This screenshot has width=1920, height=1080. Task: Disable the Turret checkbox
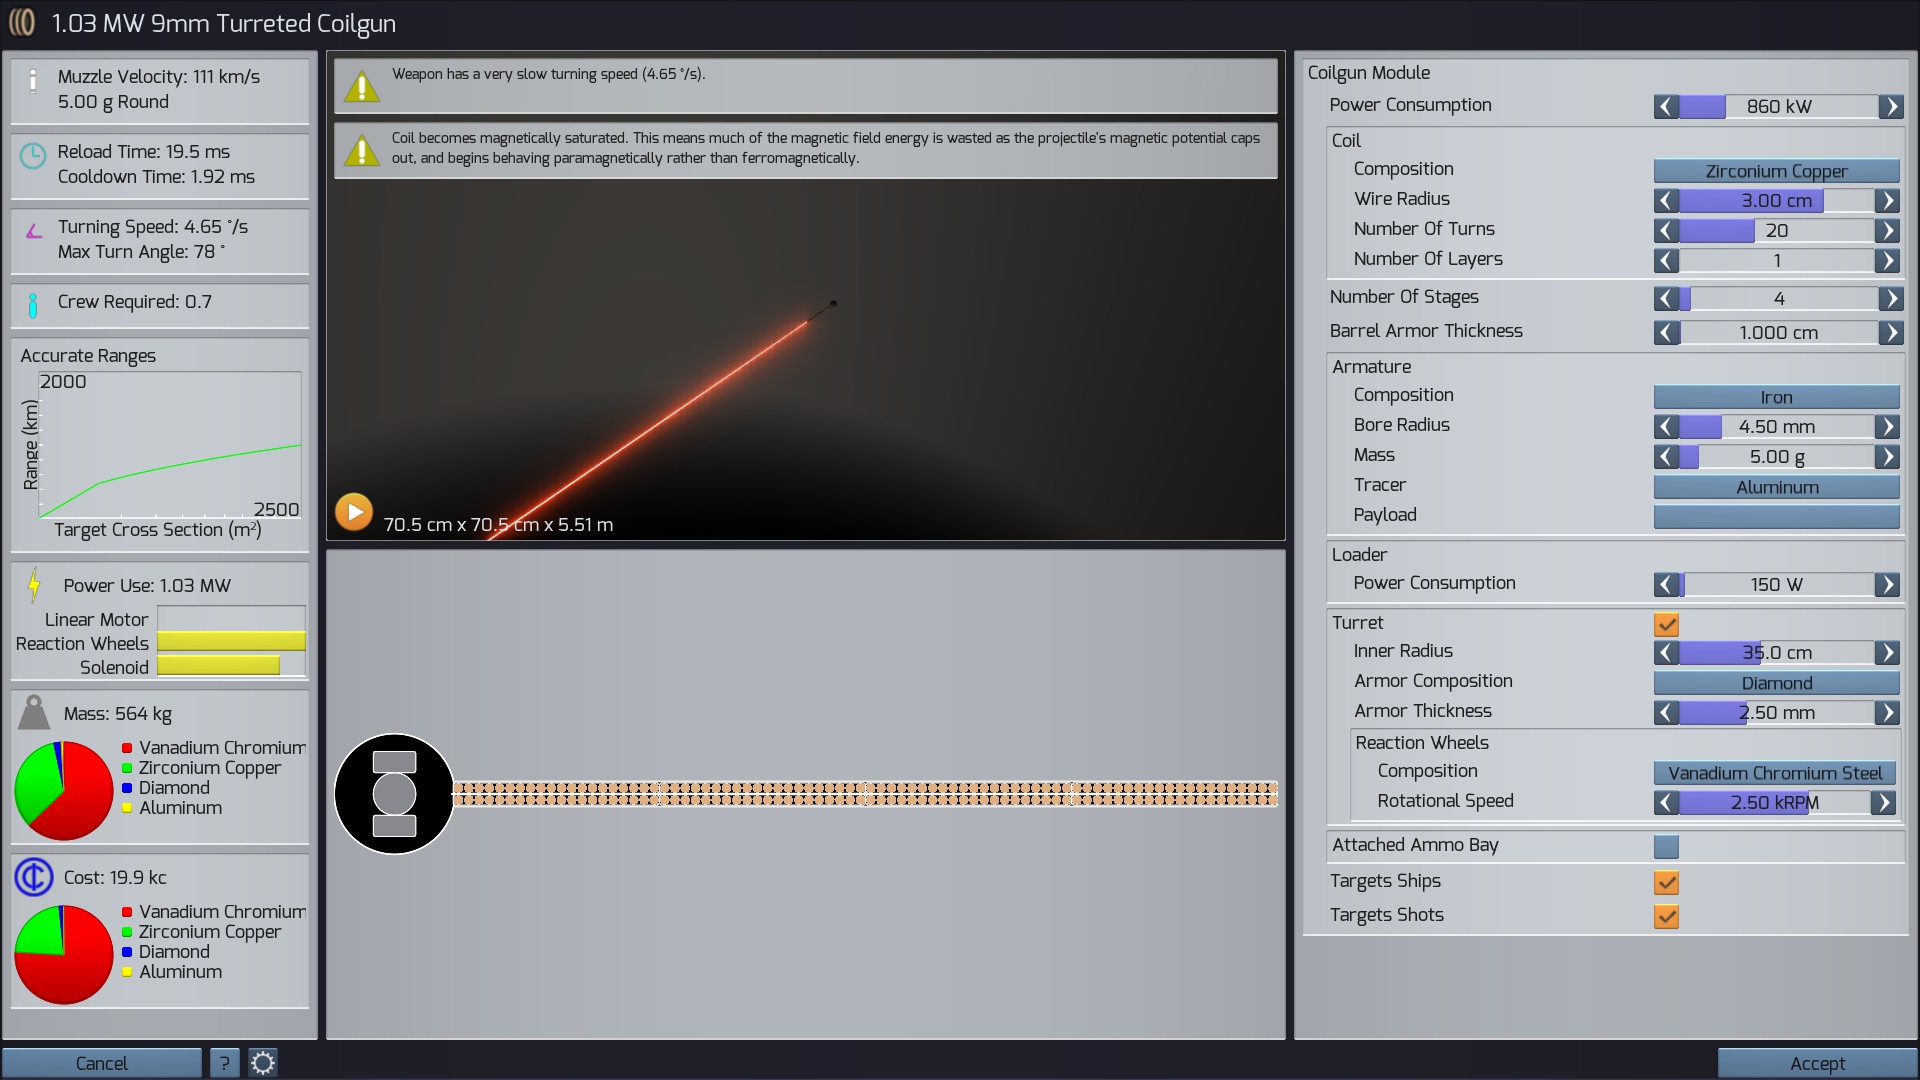[1666, 624]
